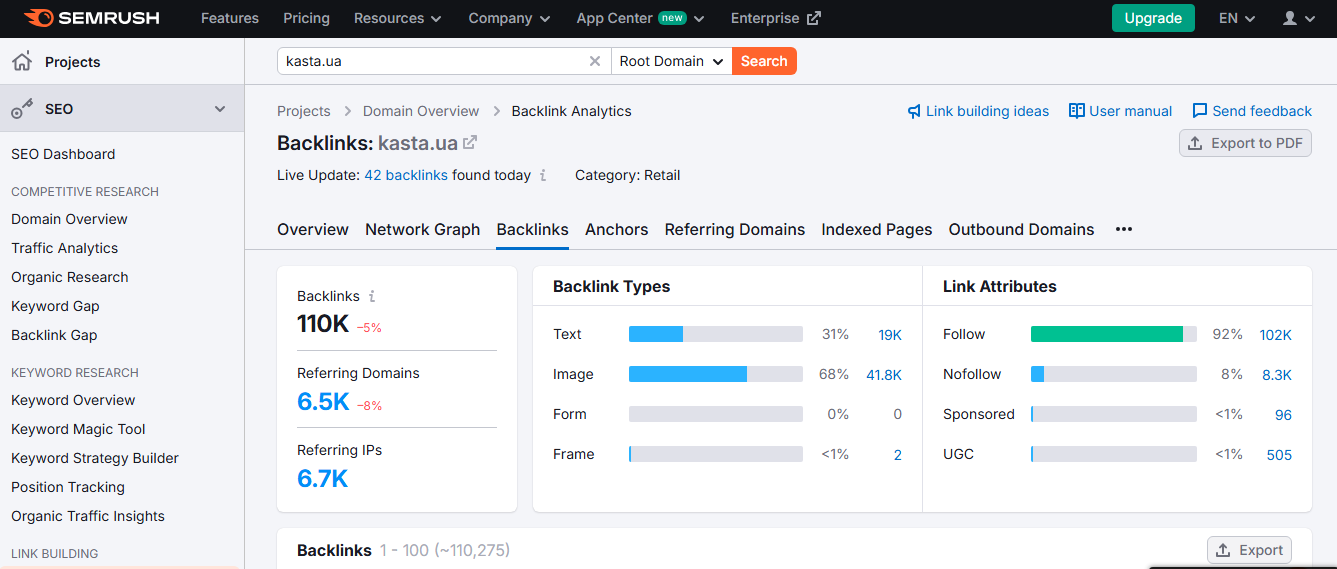Click the 6.7K Referring IPs value
Viewport: 1337px width, 569px height.
pyautogui.click(x=322, y=479)
